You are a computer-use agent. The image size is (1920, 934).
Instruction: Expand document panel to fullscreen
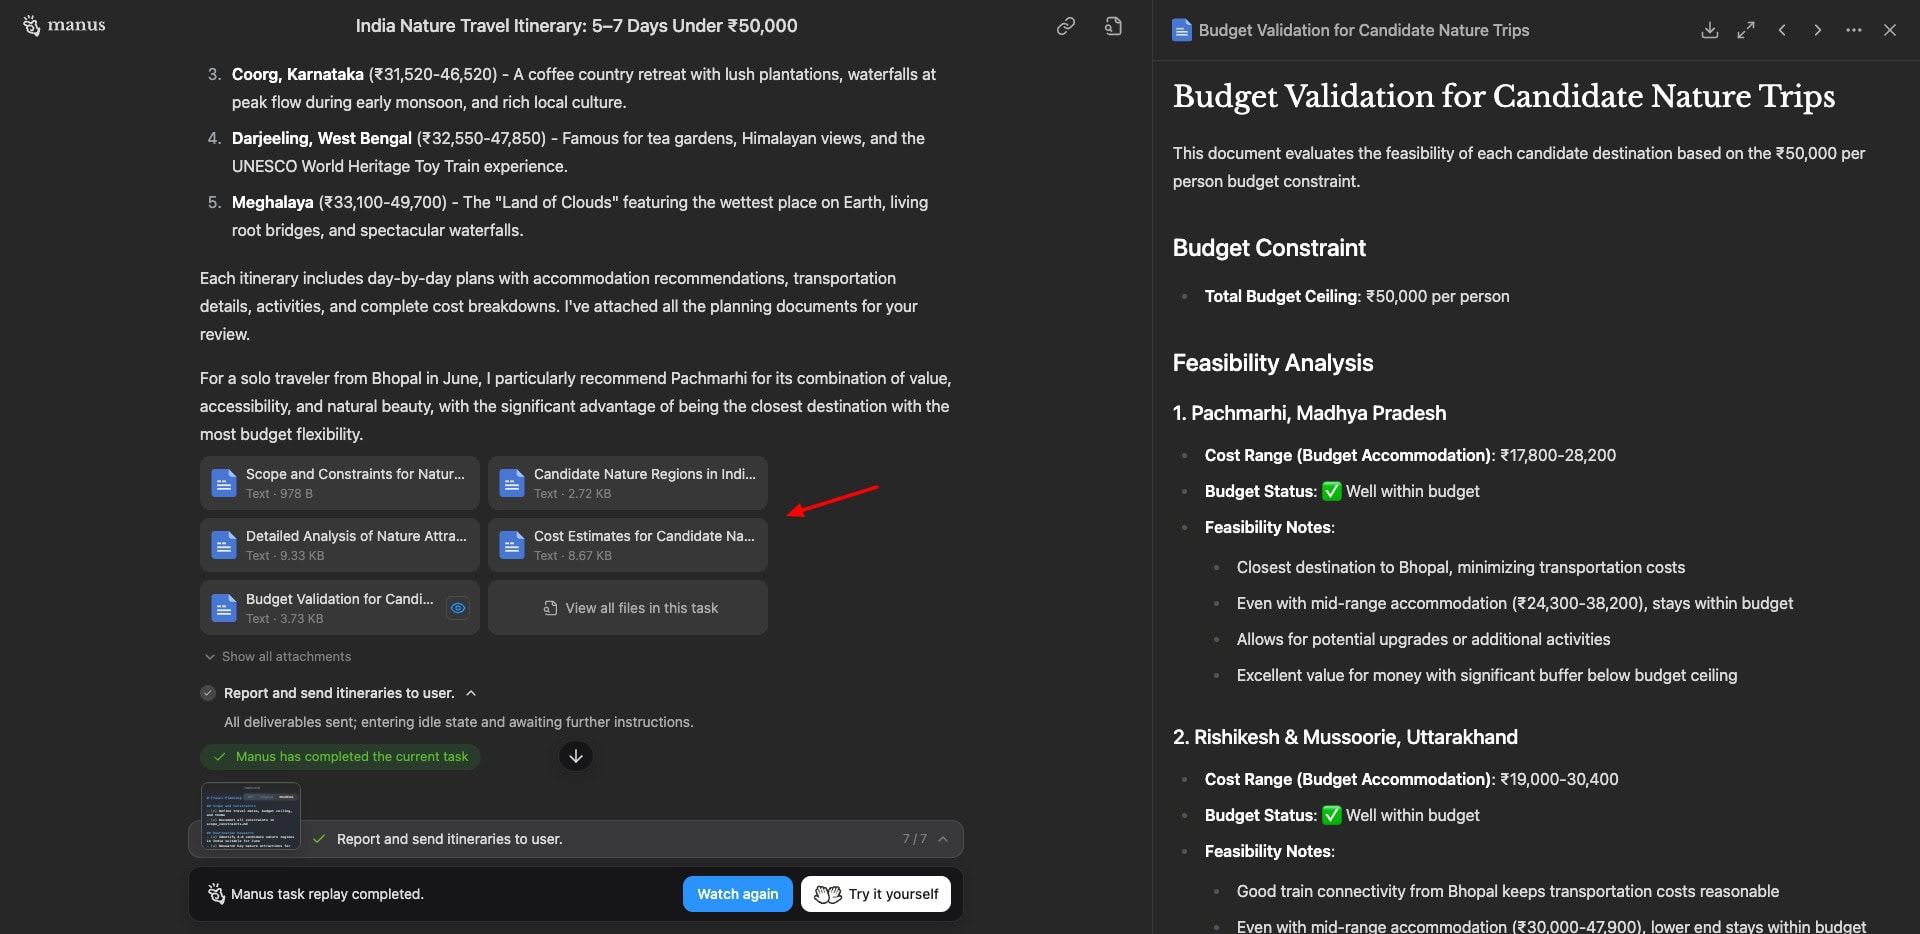point(1746,30)
